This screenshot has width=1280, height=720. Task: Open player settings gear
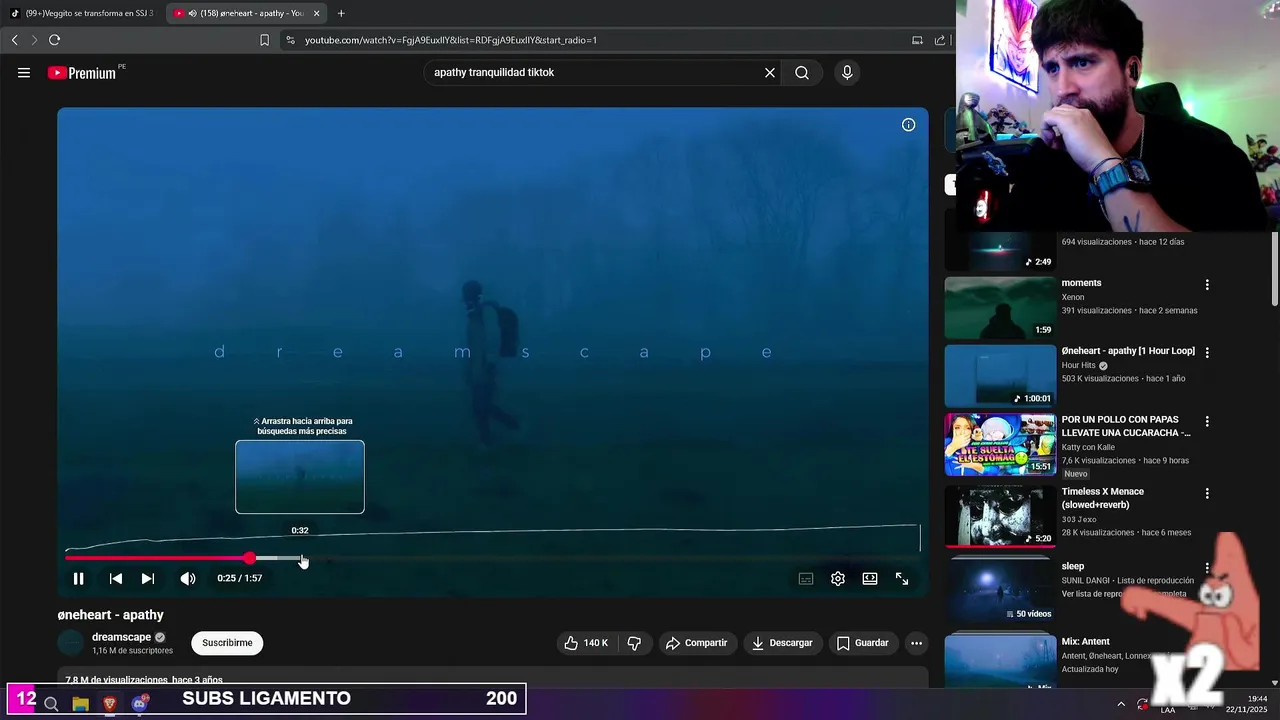pyautogui.click(x=838, y=579)
